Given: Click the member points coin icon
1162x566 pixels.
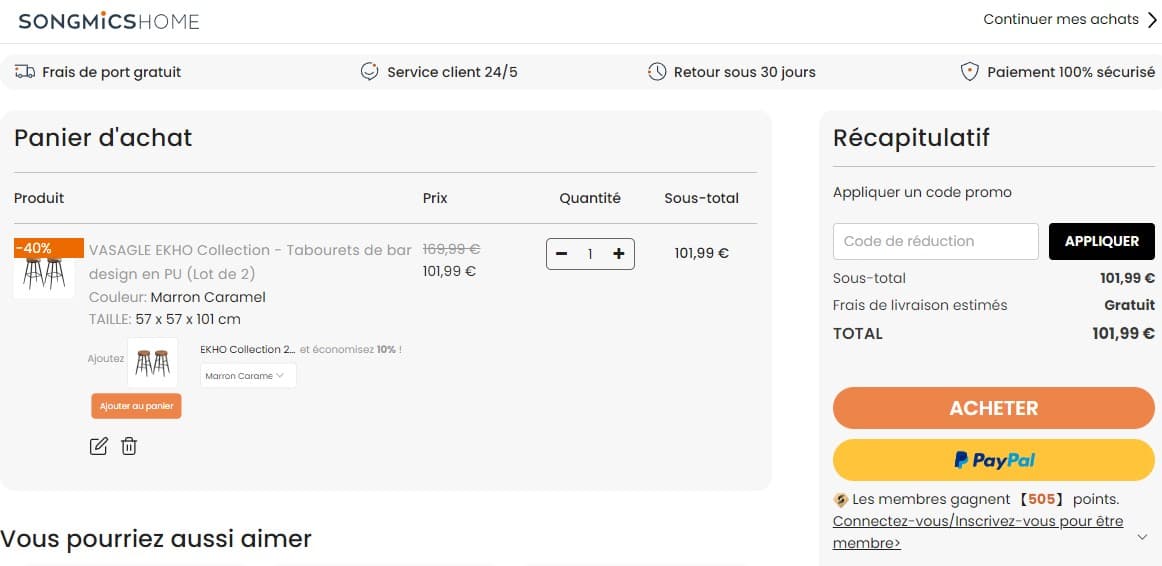Looking at the screenshot, I should [x=841, y=499].
